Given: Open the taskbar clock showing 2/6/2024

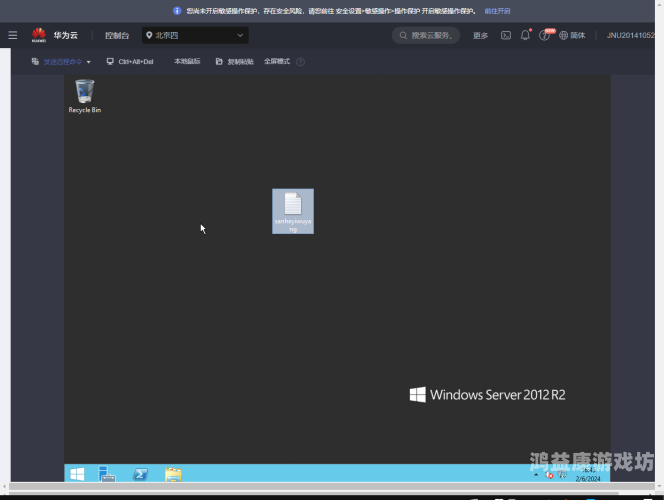Looking at the screenshot, I should point(588,474).
